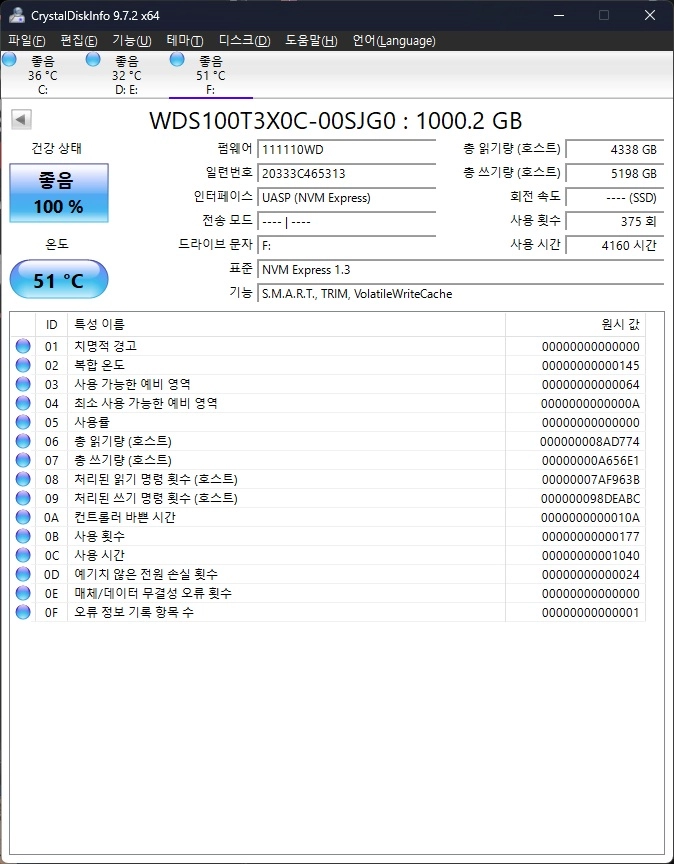Click attribute name 오류 정보 기록 항목 수

coord(134,612)
